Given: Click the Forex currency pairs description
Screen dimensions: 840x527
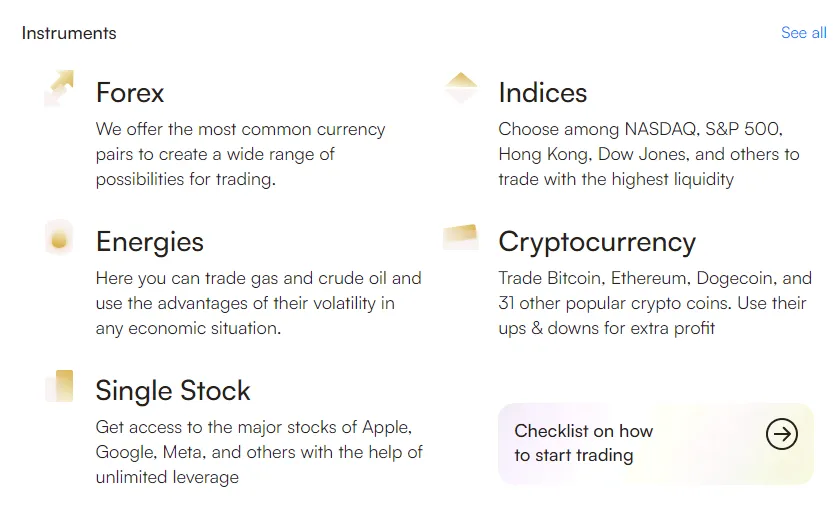Looking at the screenshot, I should coord(241,154).
